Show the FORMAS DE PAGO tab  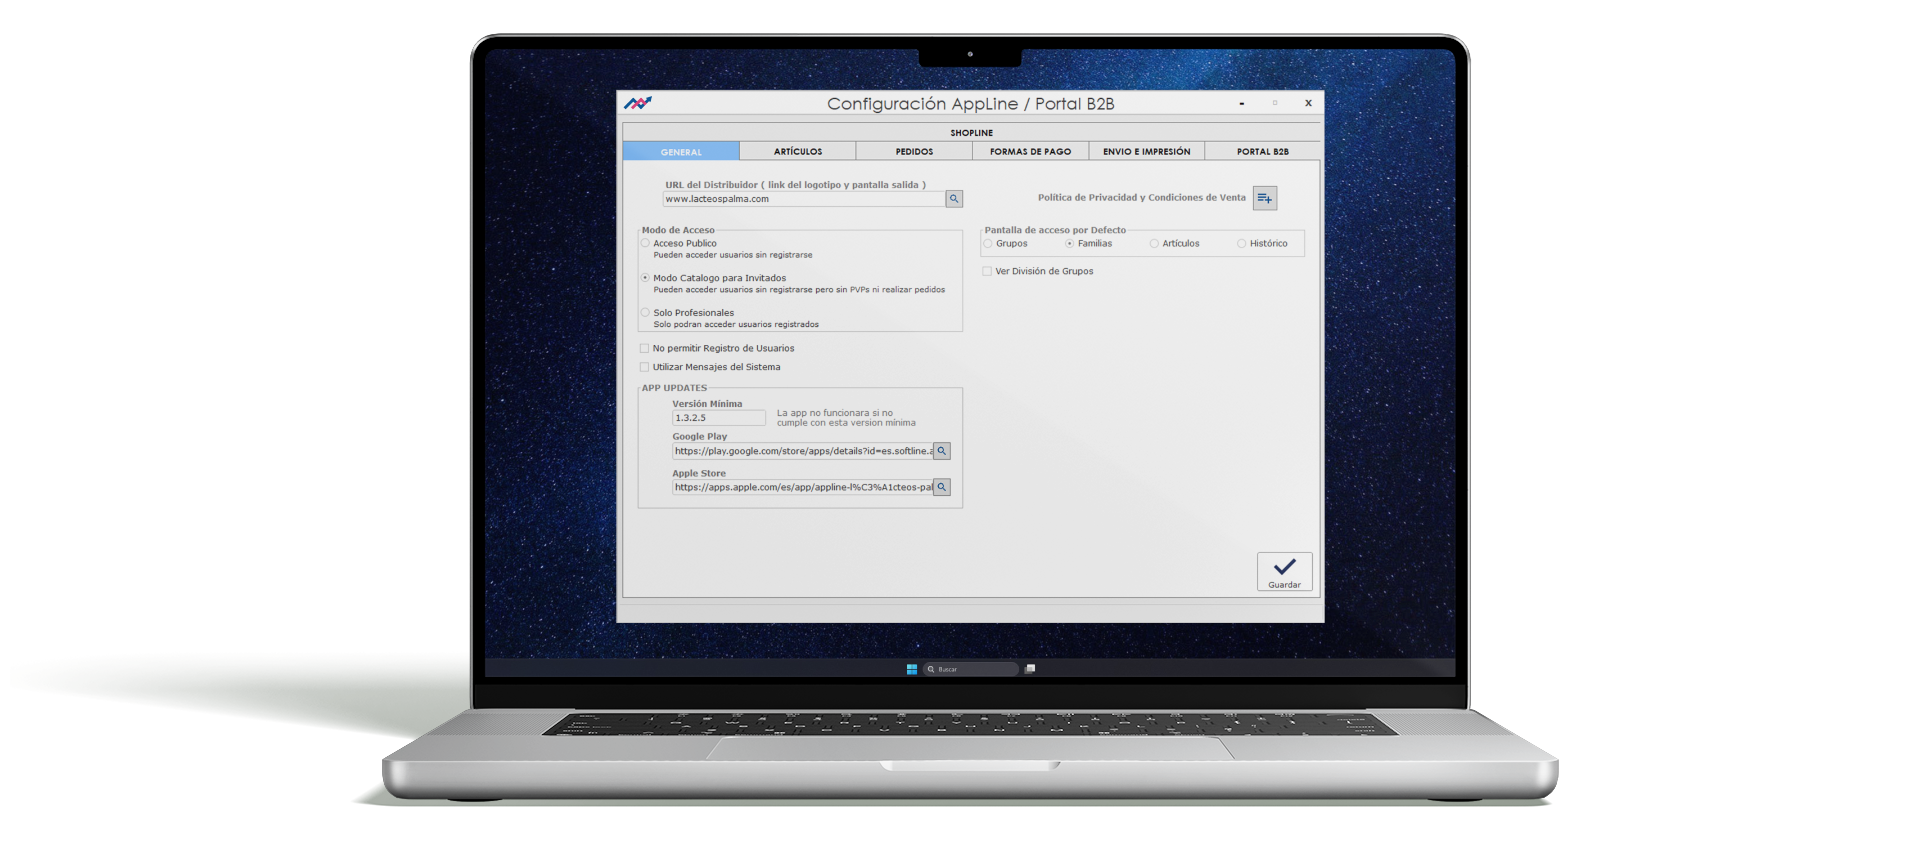(x=1030, y=152)
